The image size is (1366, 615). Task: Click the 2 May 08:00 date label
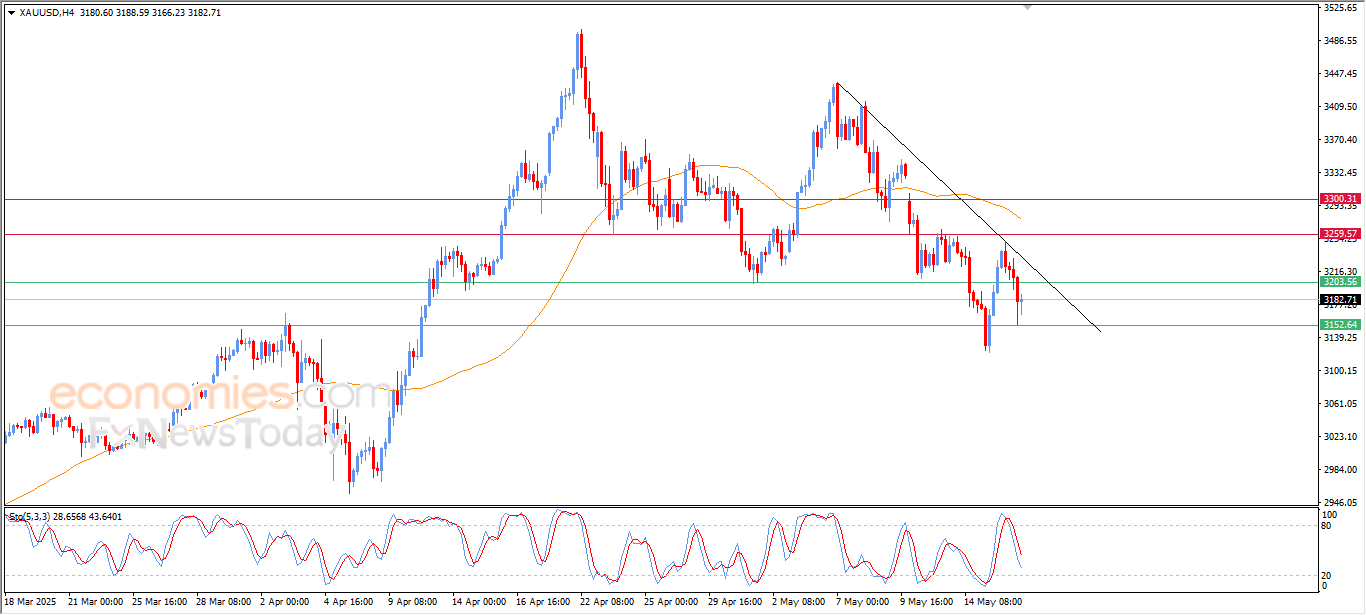[799, 602]
